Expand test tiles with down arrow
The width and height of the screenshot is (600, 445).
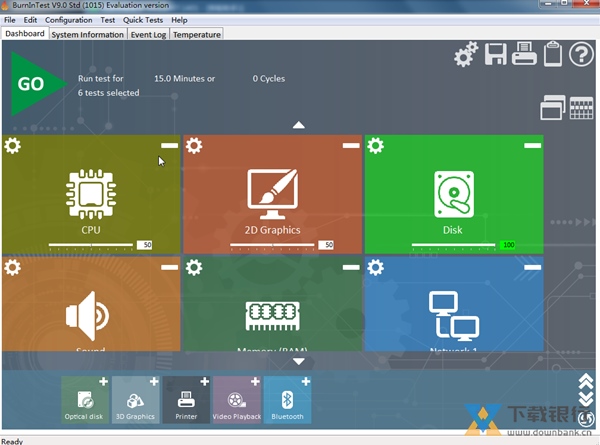coord(299,361)
